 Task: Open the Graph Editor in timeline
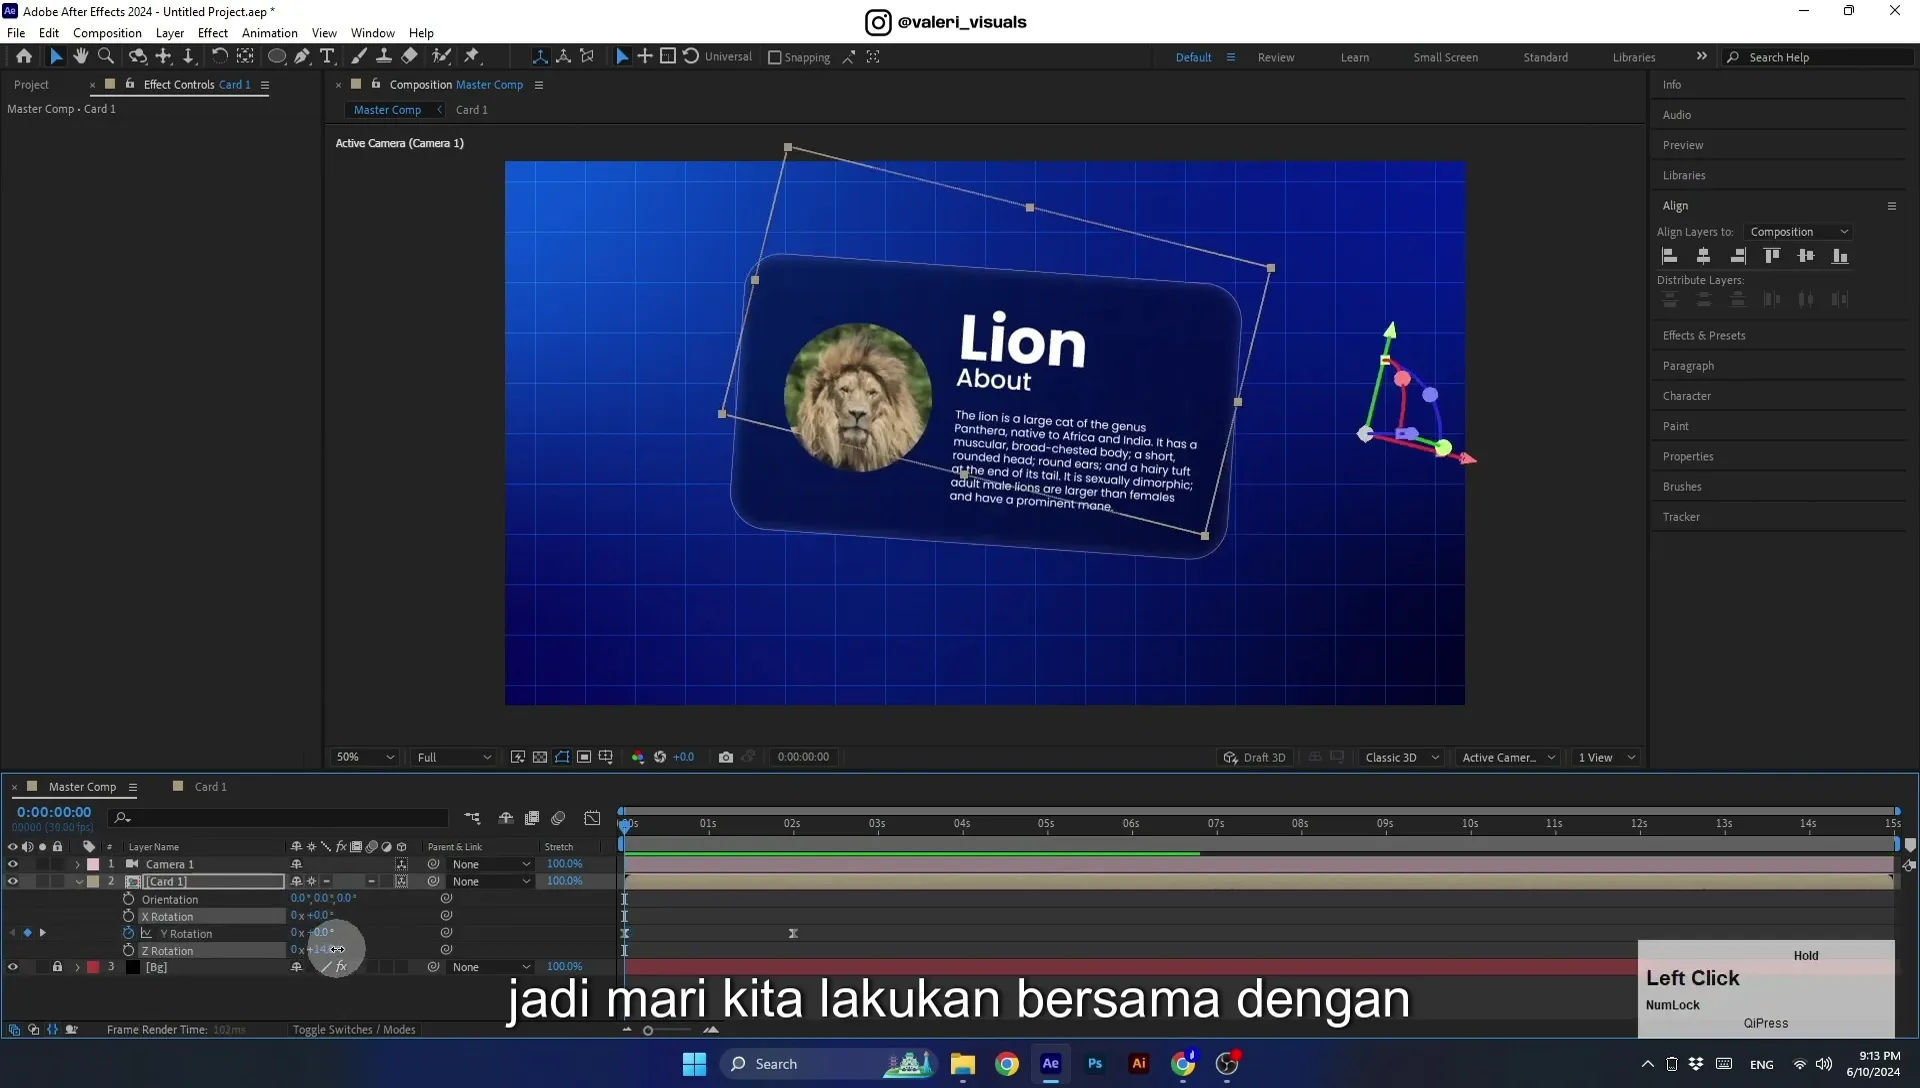pyautogui.click(x=592, y=818)
